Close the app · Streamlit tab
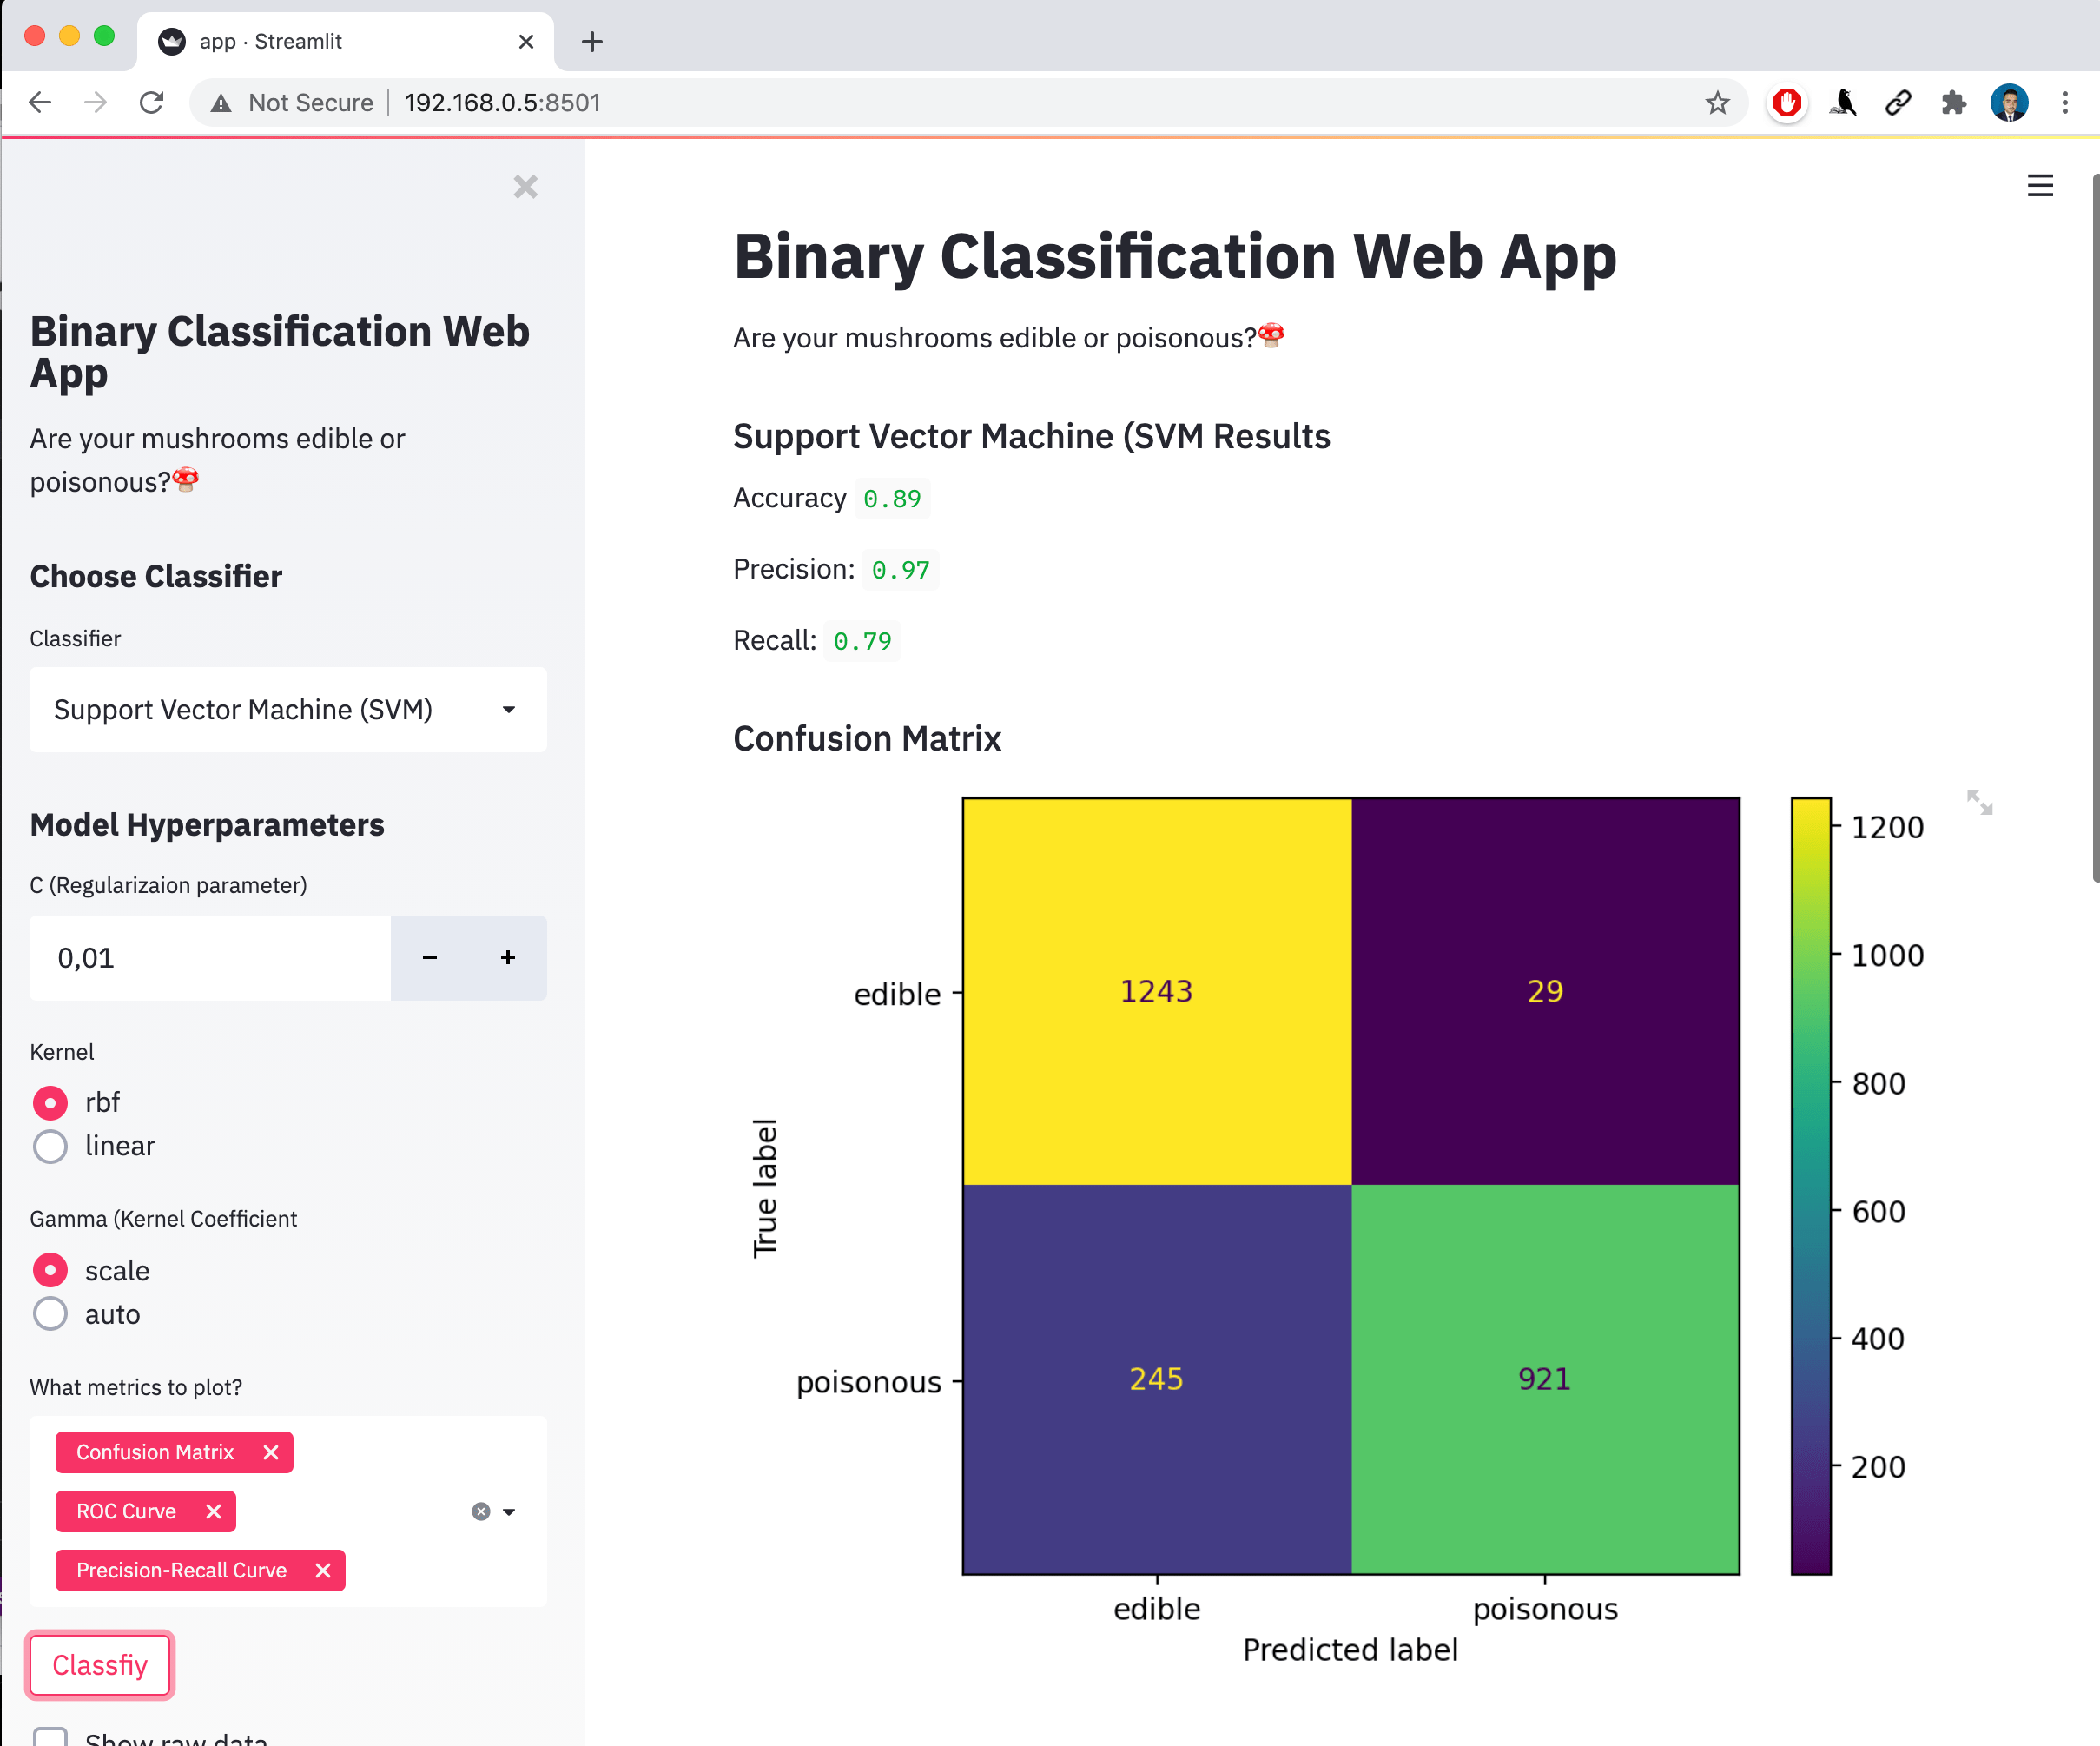The height and width of the screenshot is (1746, 2100). [526, 42]
